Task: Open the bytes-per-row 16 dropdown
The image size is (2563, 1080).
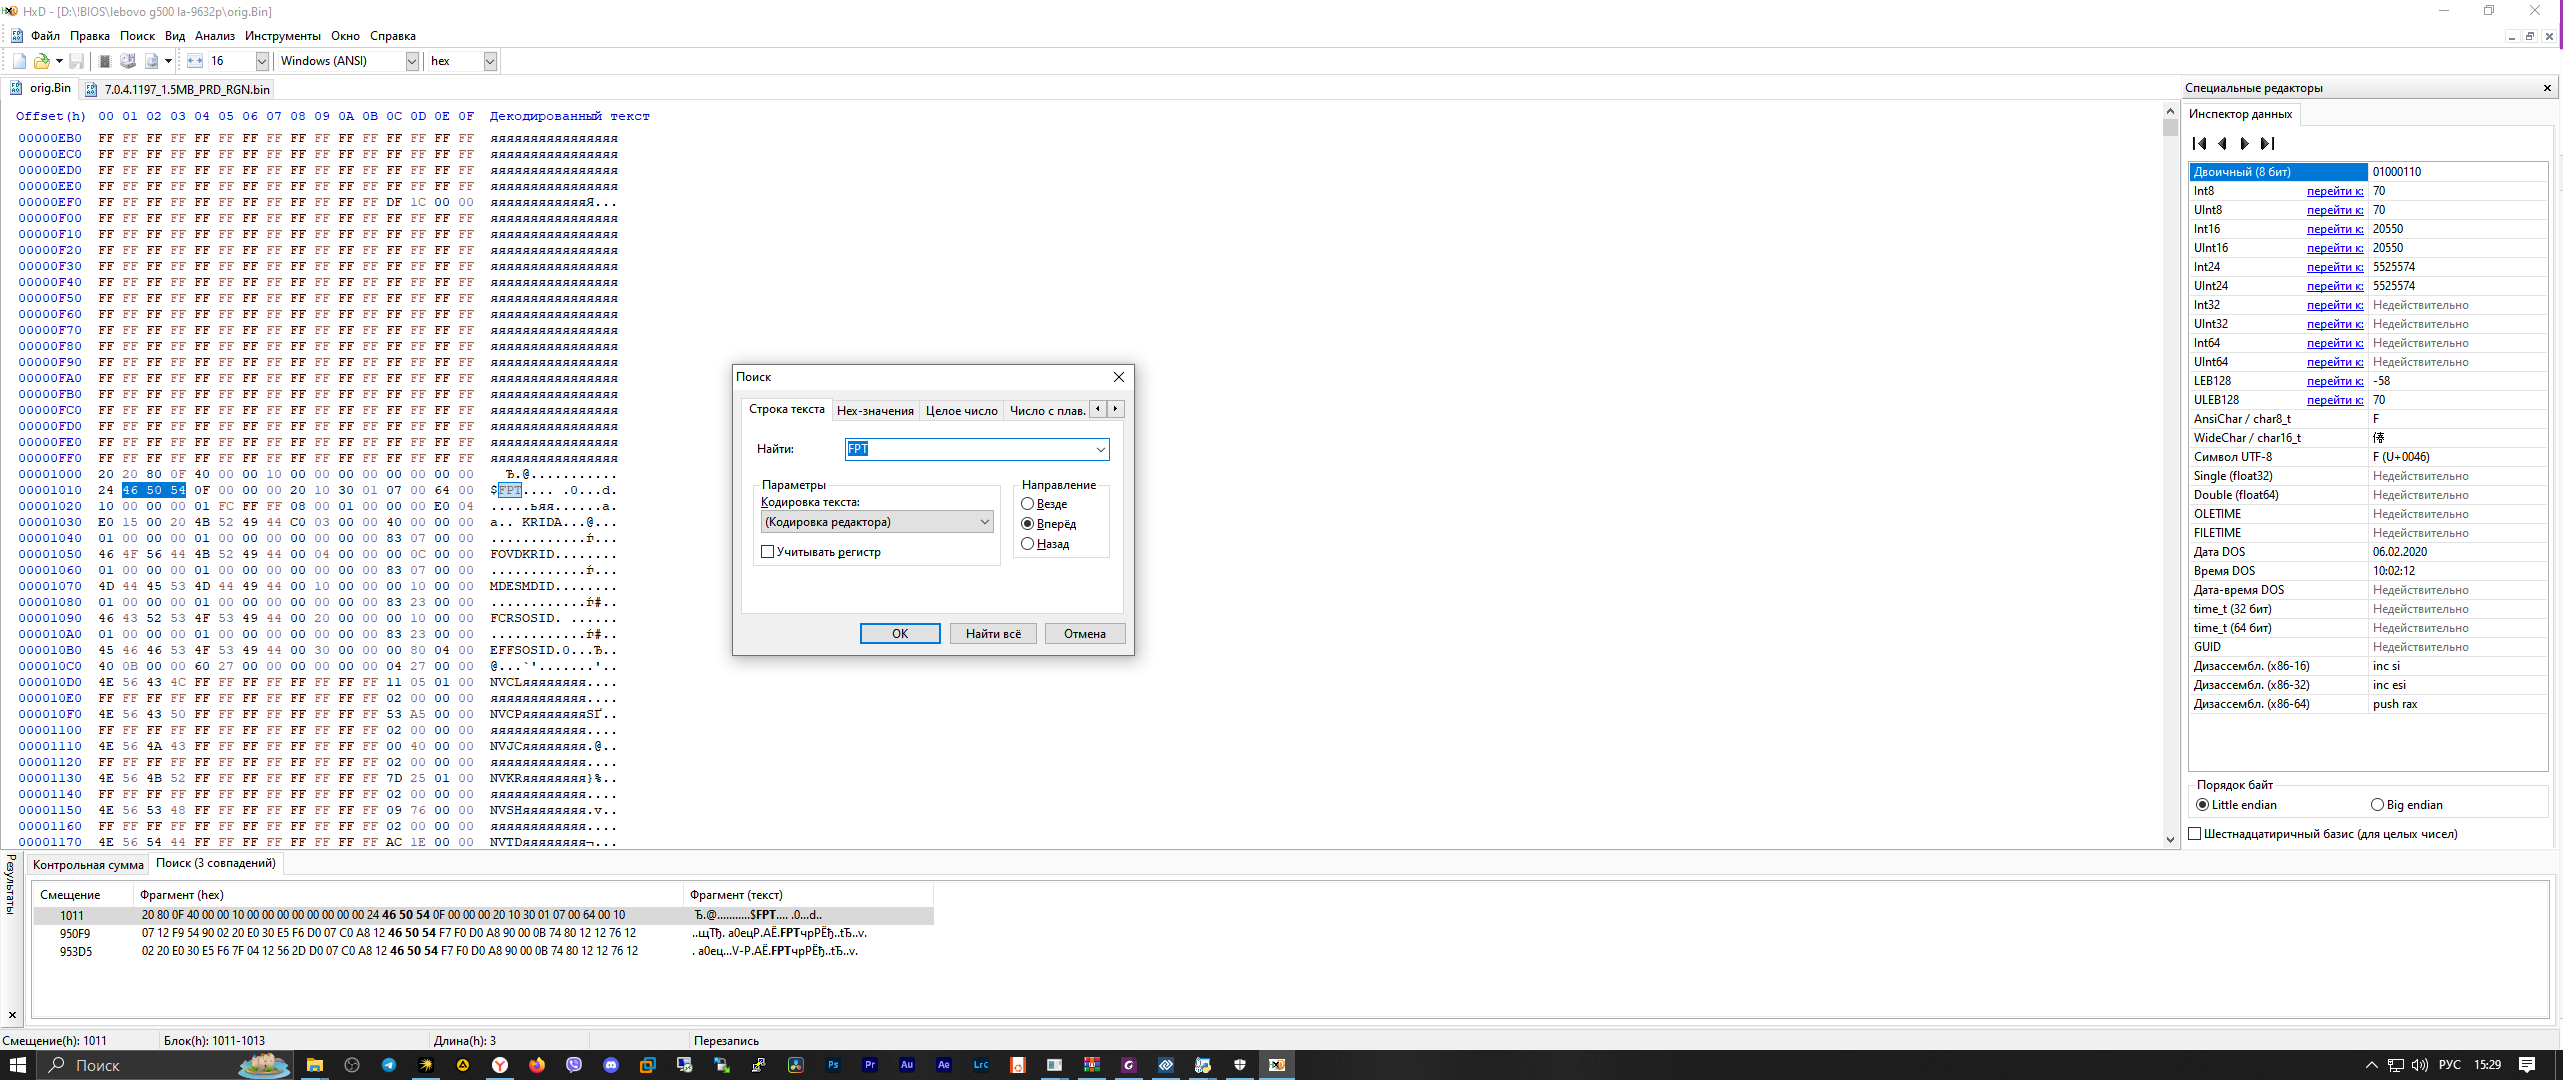Action: [262, 61]
